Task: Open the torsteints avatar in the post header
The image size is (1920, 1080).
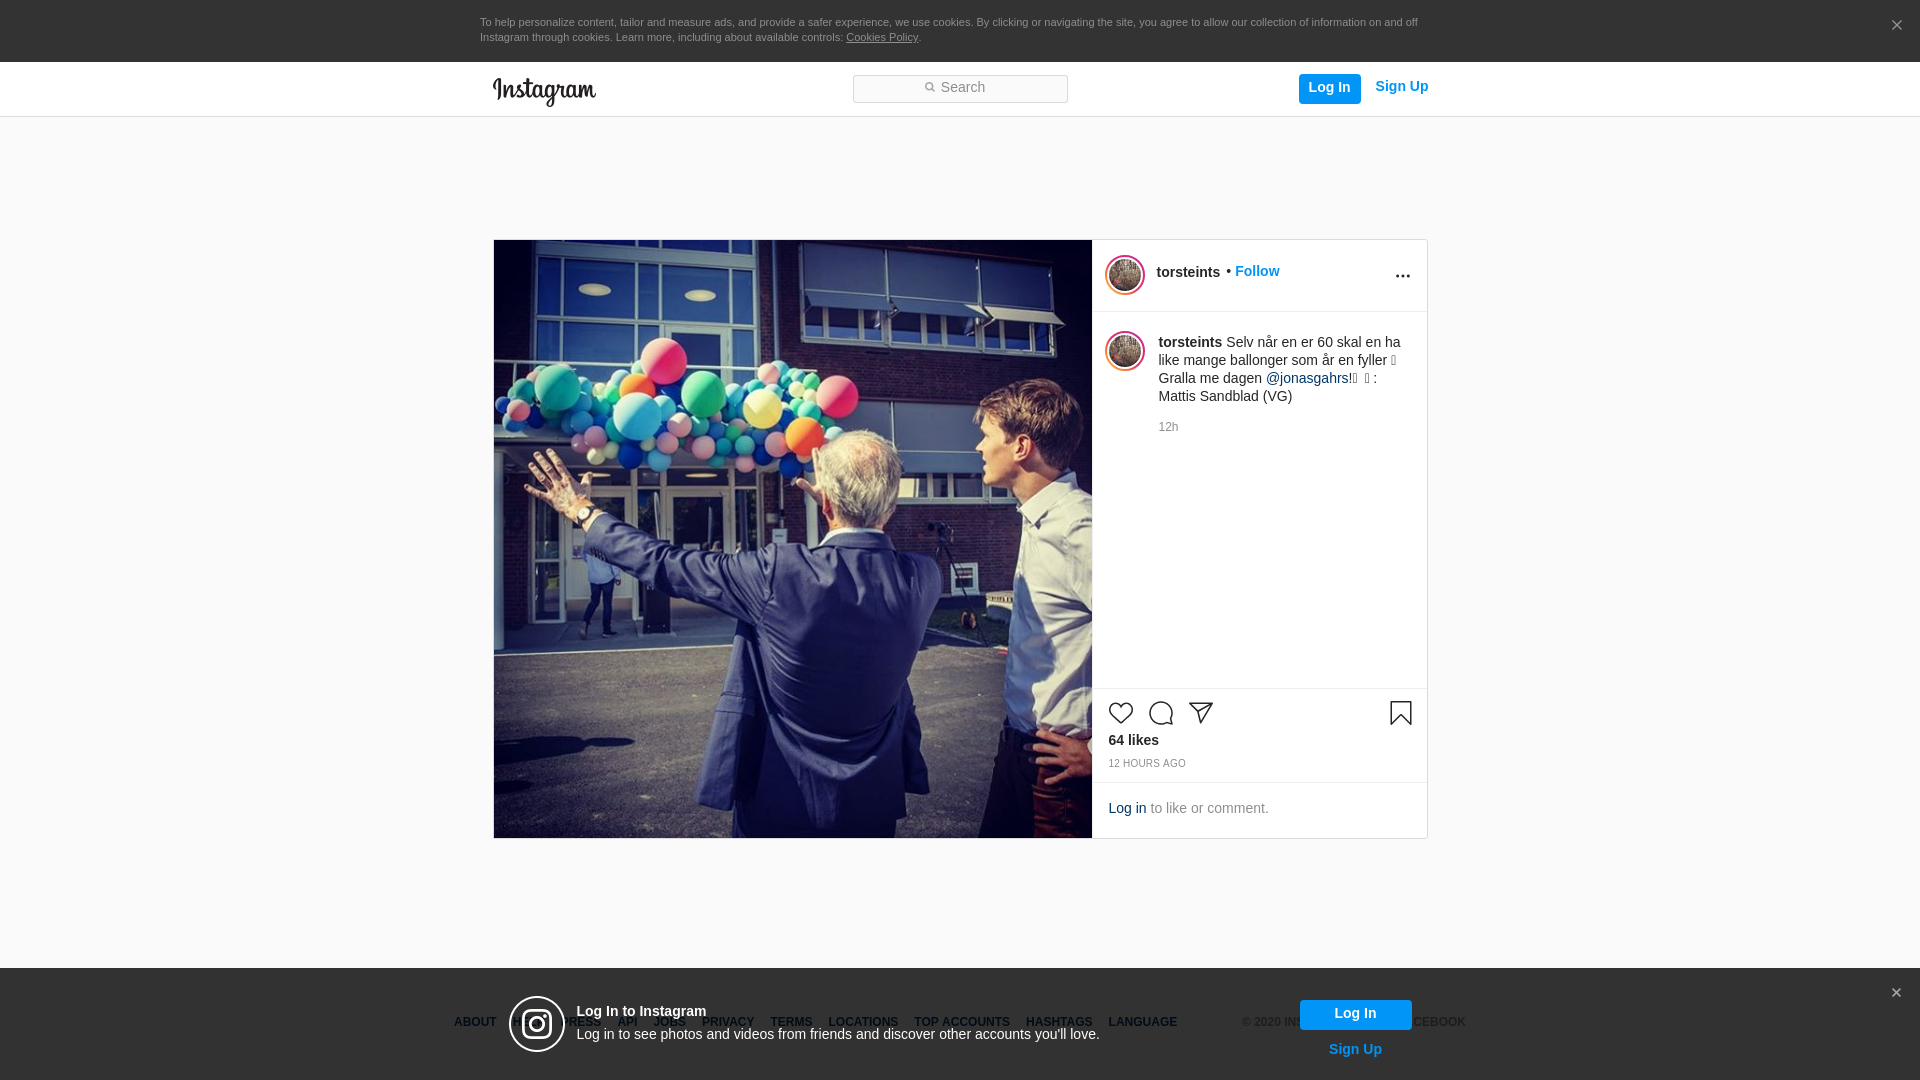Action: point(1124,275)
